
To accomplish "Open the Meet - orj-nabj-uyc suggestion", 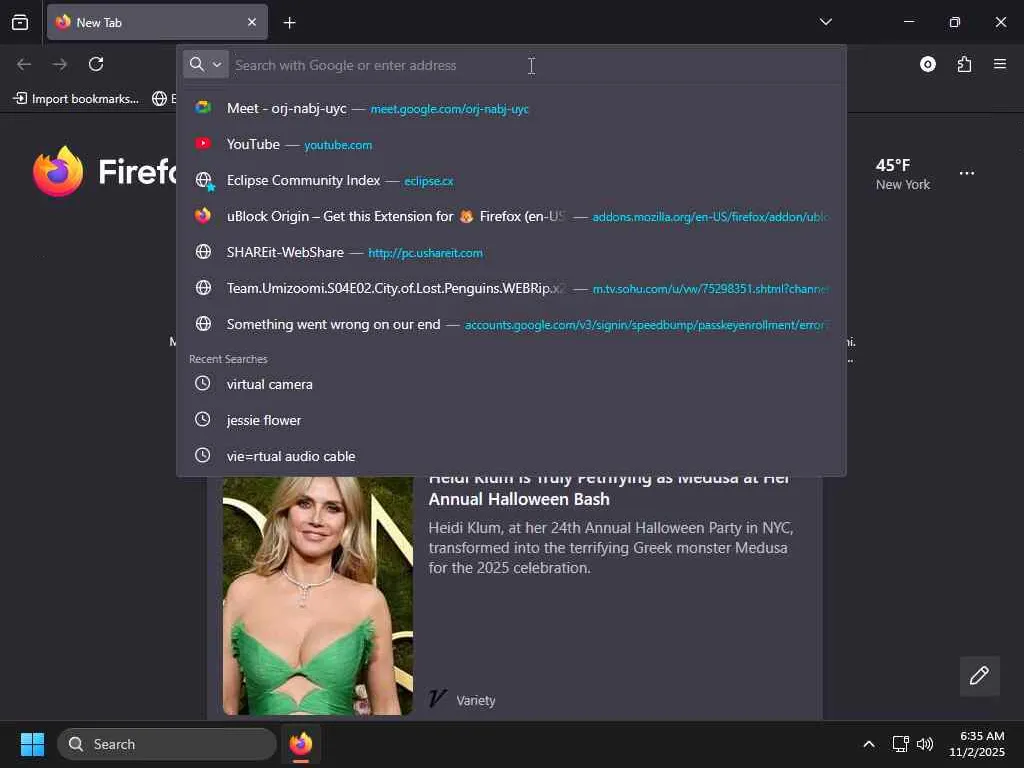I will (x=511, y=108).
